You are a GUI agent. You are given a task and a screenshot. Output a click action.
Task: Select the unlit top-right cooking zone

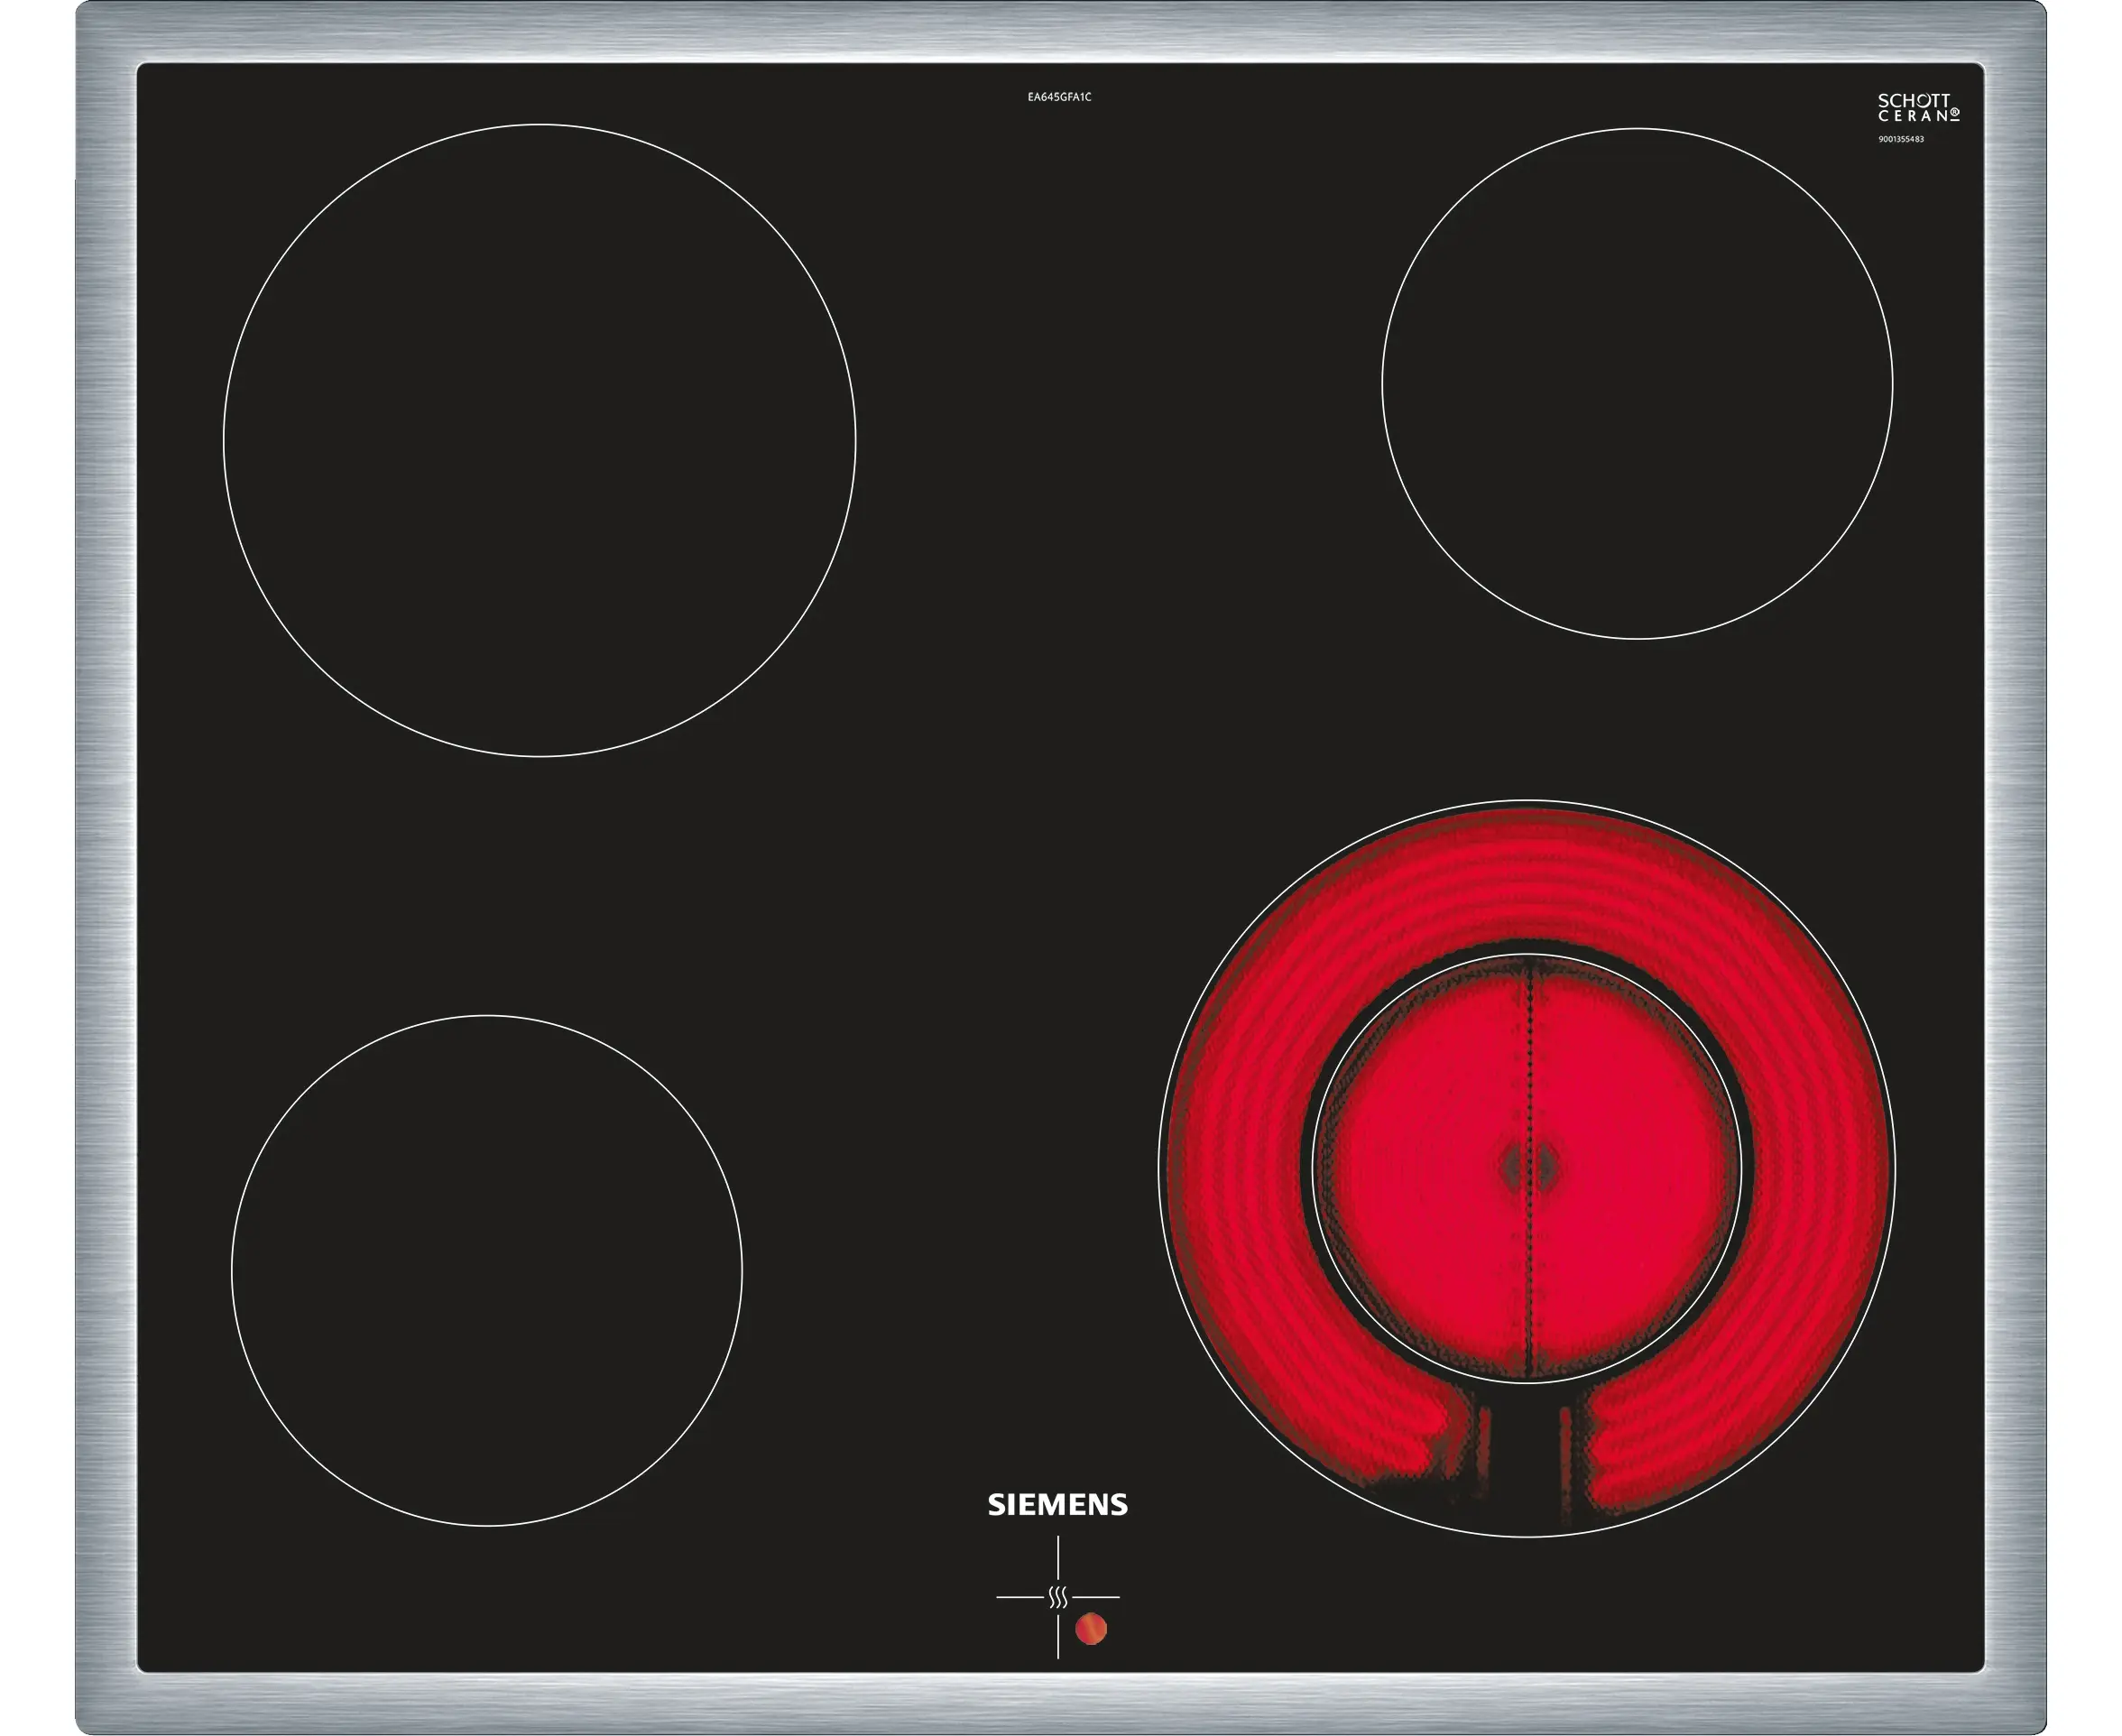(1637, 383)
